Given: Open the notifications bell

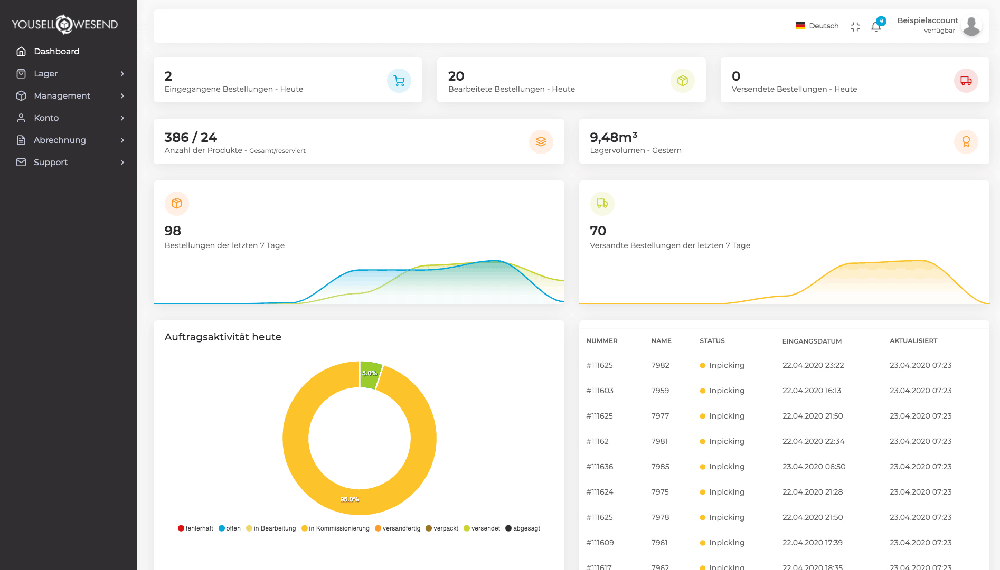Looking at the screenshot, I should tap(876, 26).
